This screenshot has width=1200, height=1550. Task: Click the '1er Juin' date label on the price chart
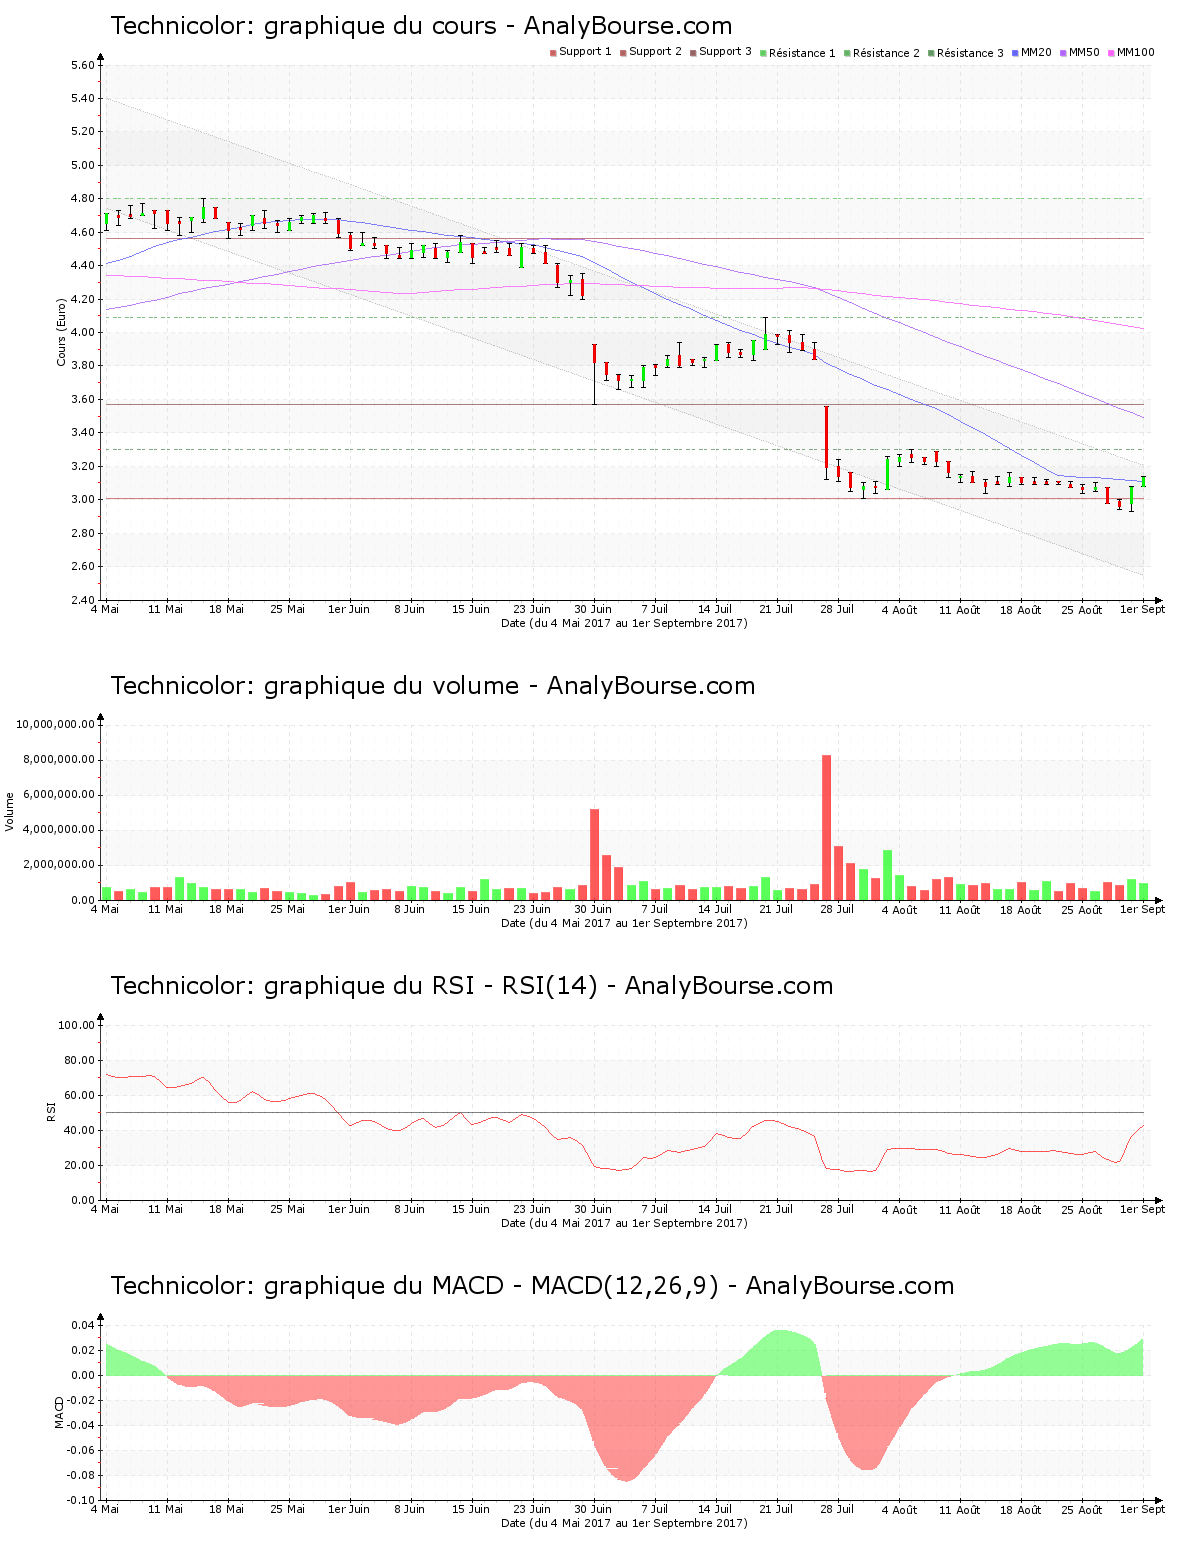point(349,610)
